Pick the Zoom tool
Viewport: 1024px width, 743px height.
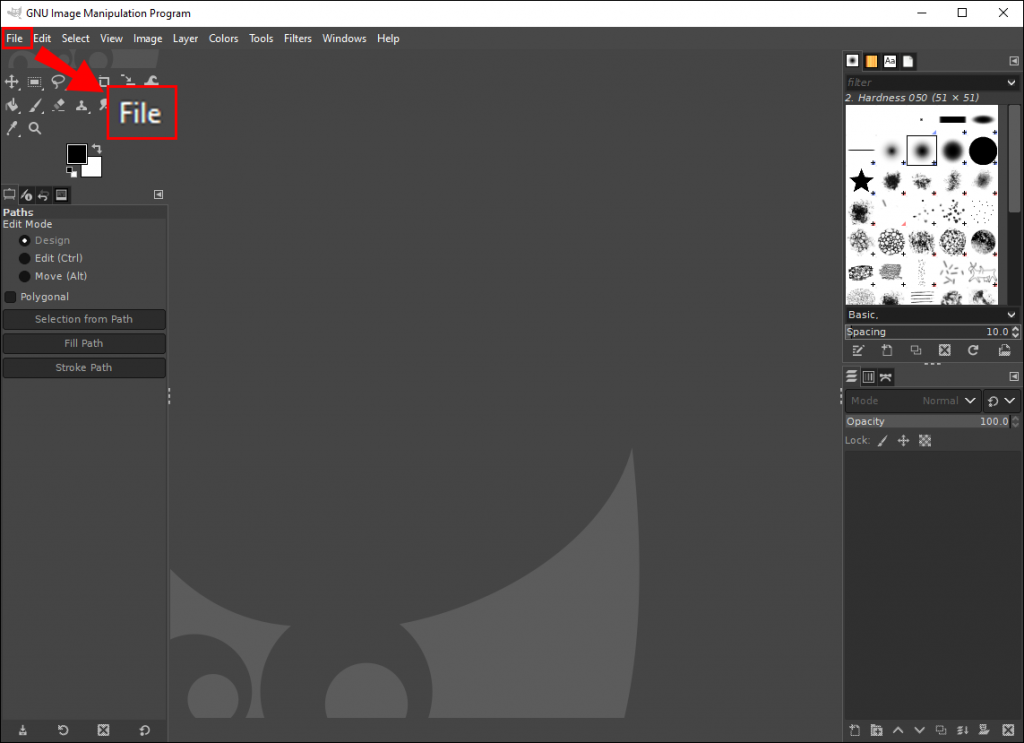click(35, 128)
